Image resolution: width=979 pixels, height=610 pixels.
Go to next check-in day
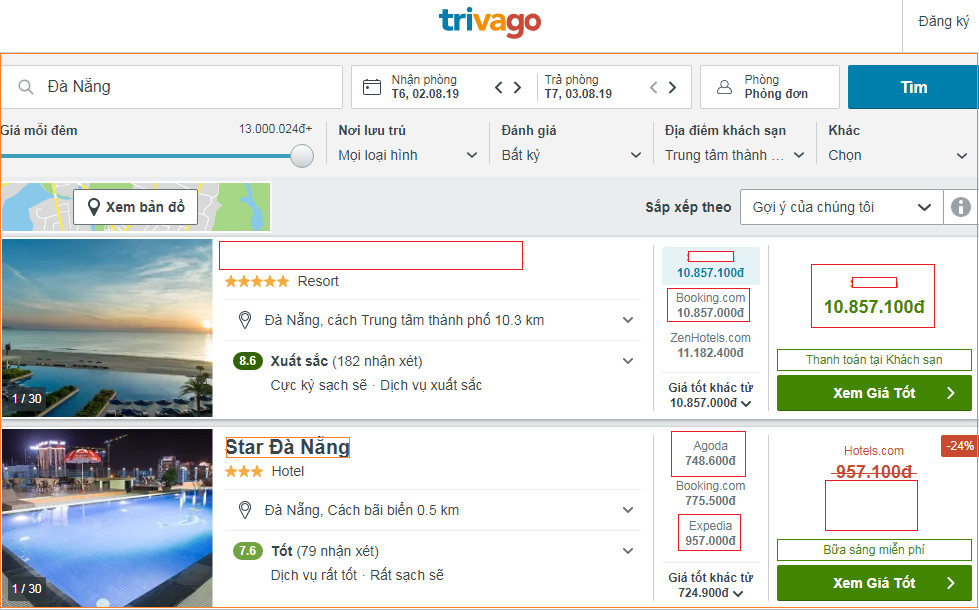[x=517, y=87]
